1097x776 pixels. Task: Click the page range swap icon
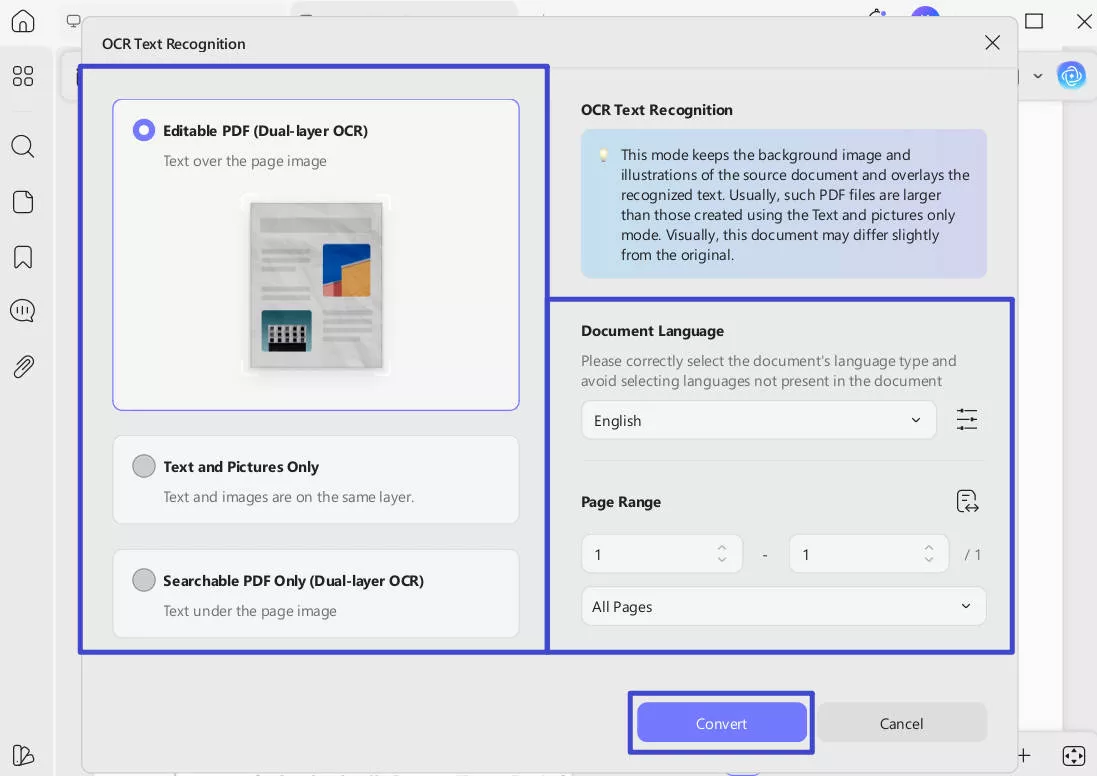point(966,501)
